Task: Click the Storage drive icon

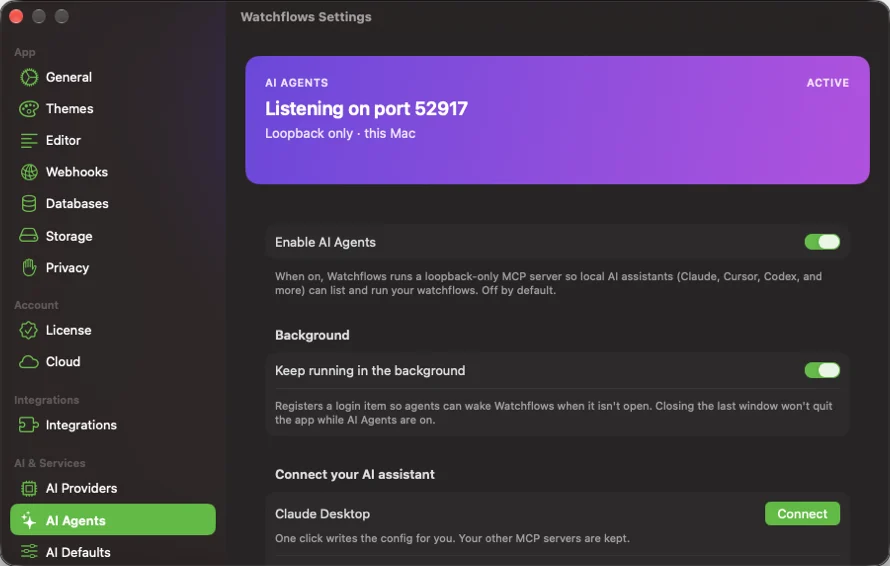Action: tap(29, 236)
